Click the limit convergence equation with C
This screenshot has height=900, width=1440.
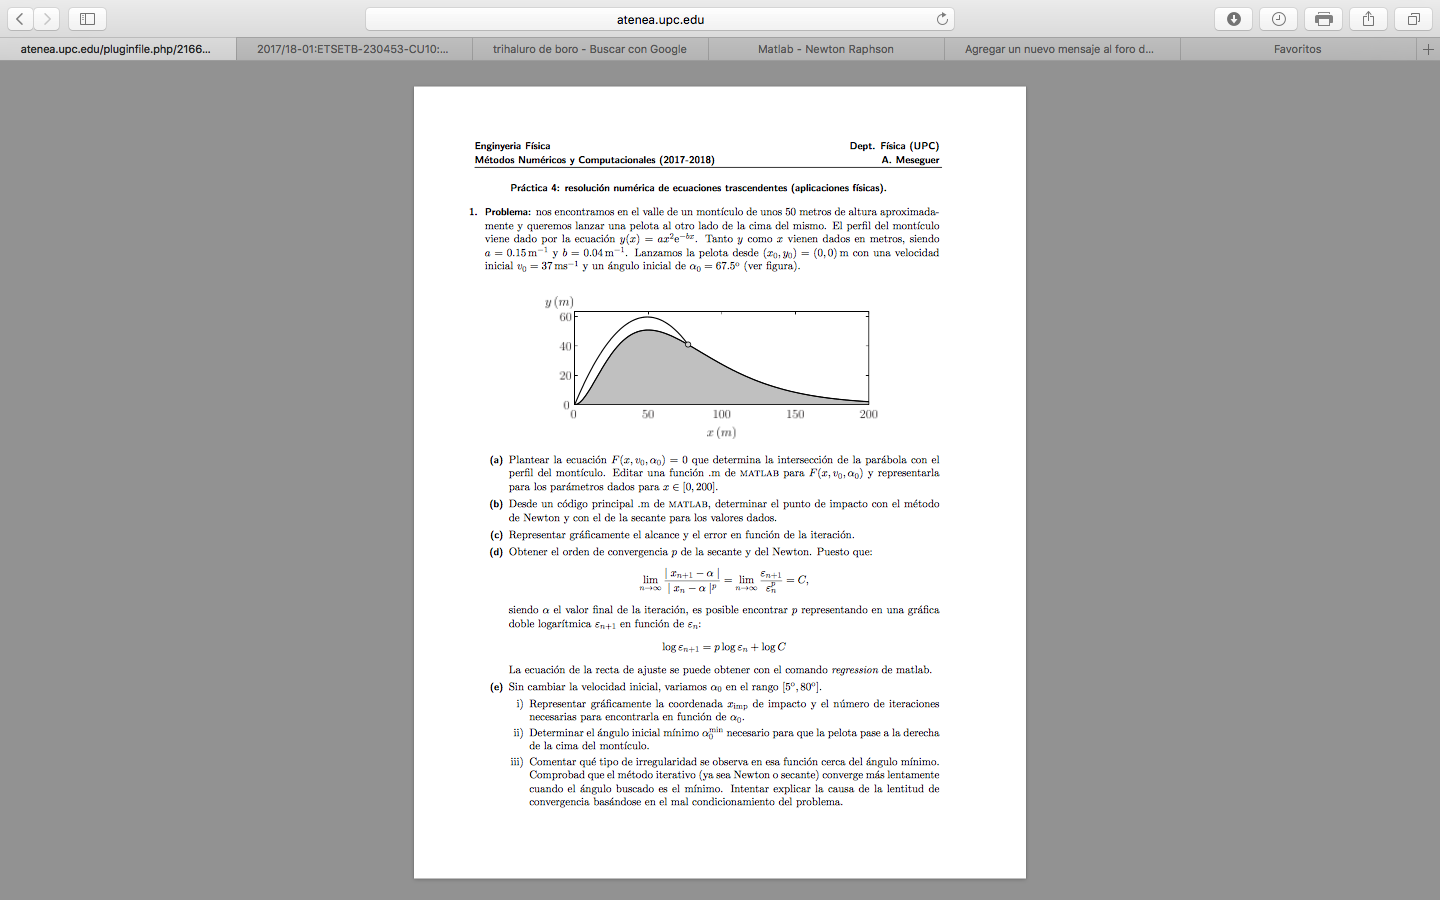(724, 581)
